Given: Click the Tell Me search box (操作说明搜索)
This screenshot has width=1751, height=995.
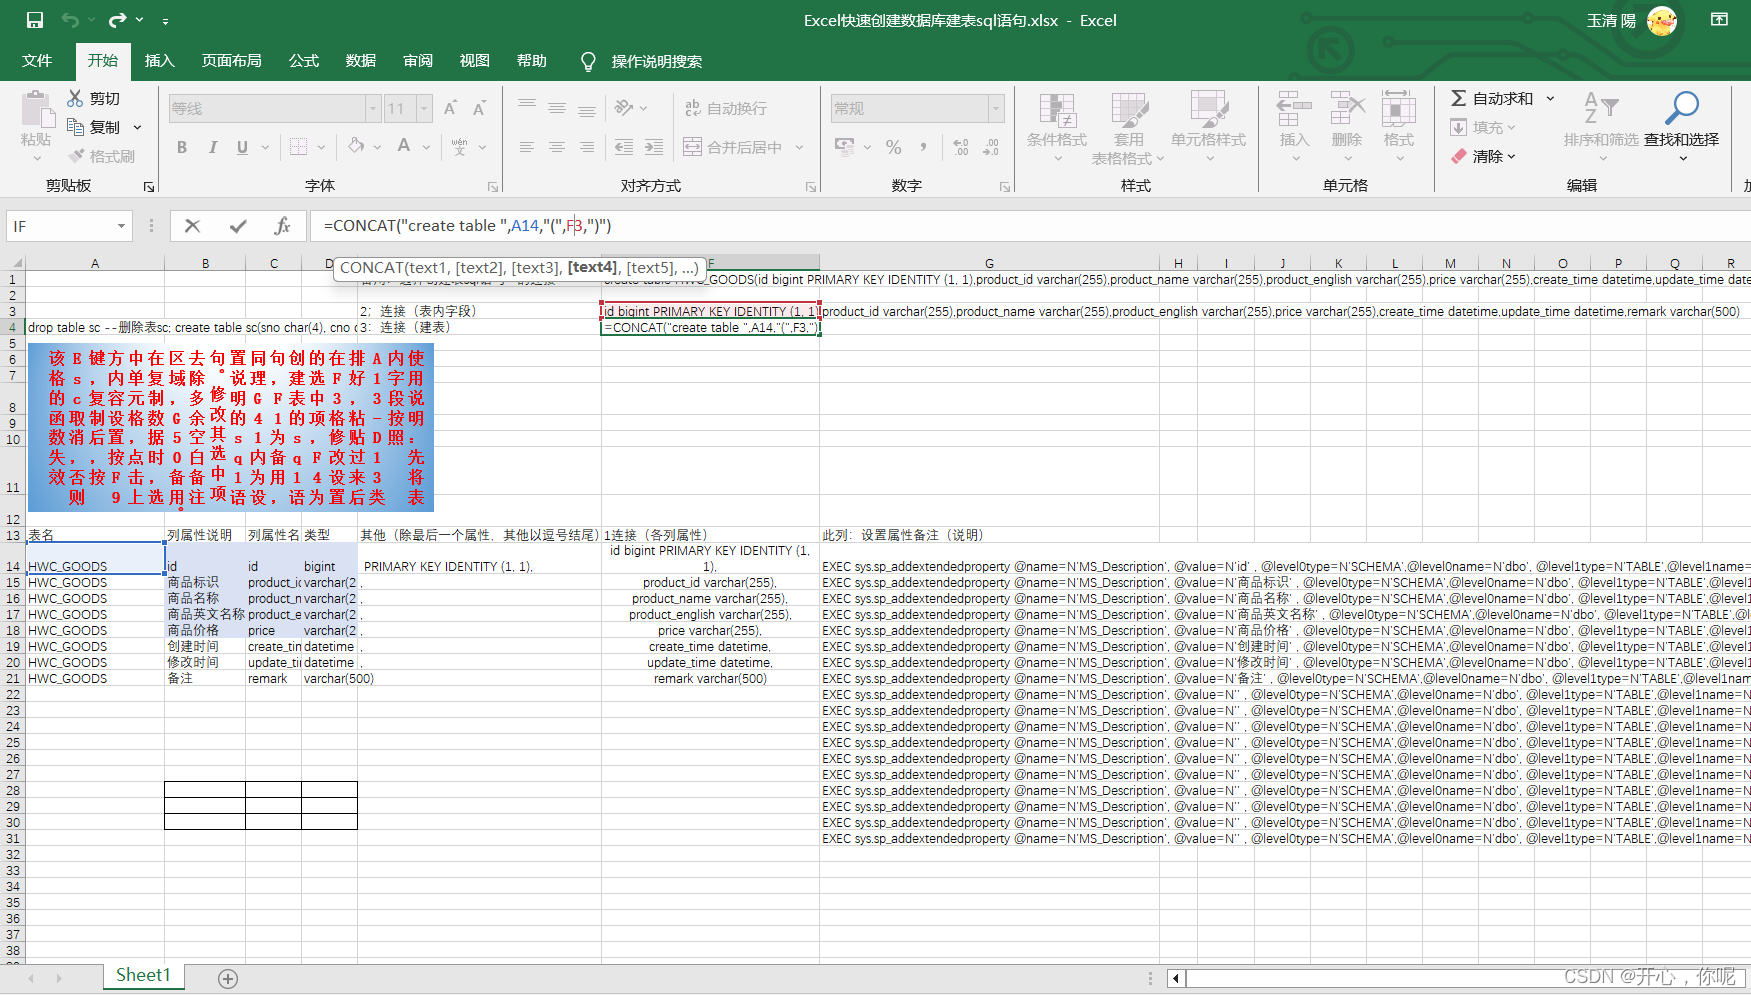Looking at the screenshot, I should point(656,61).
